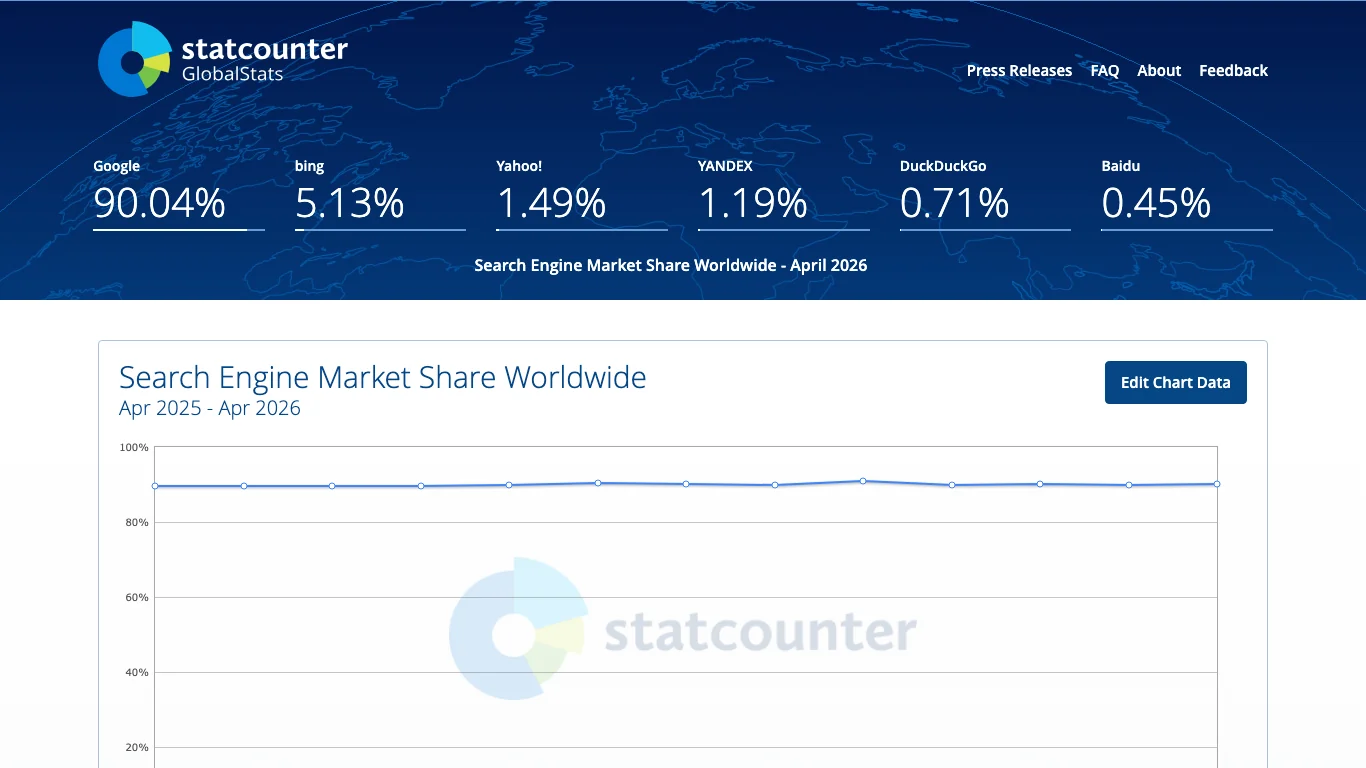
Task: Click the 40% y-axis label
Action: (137, 672)
